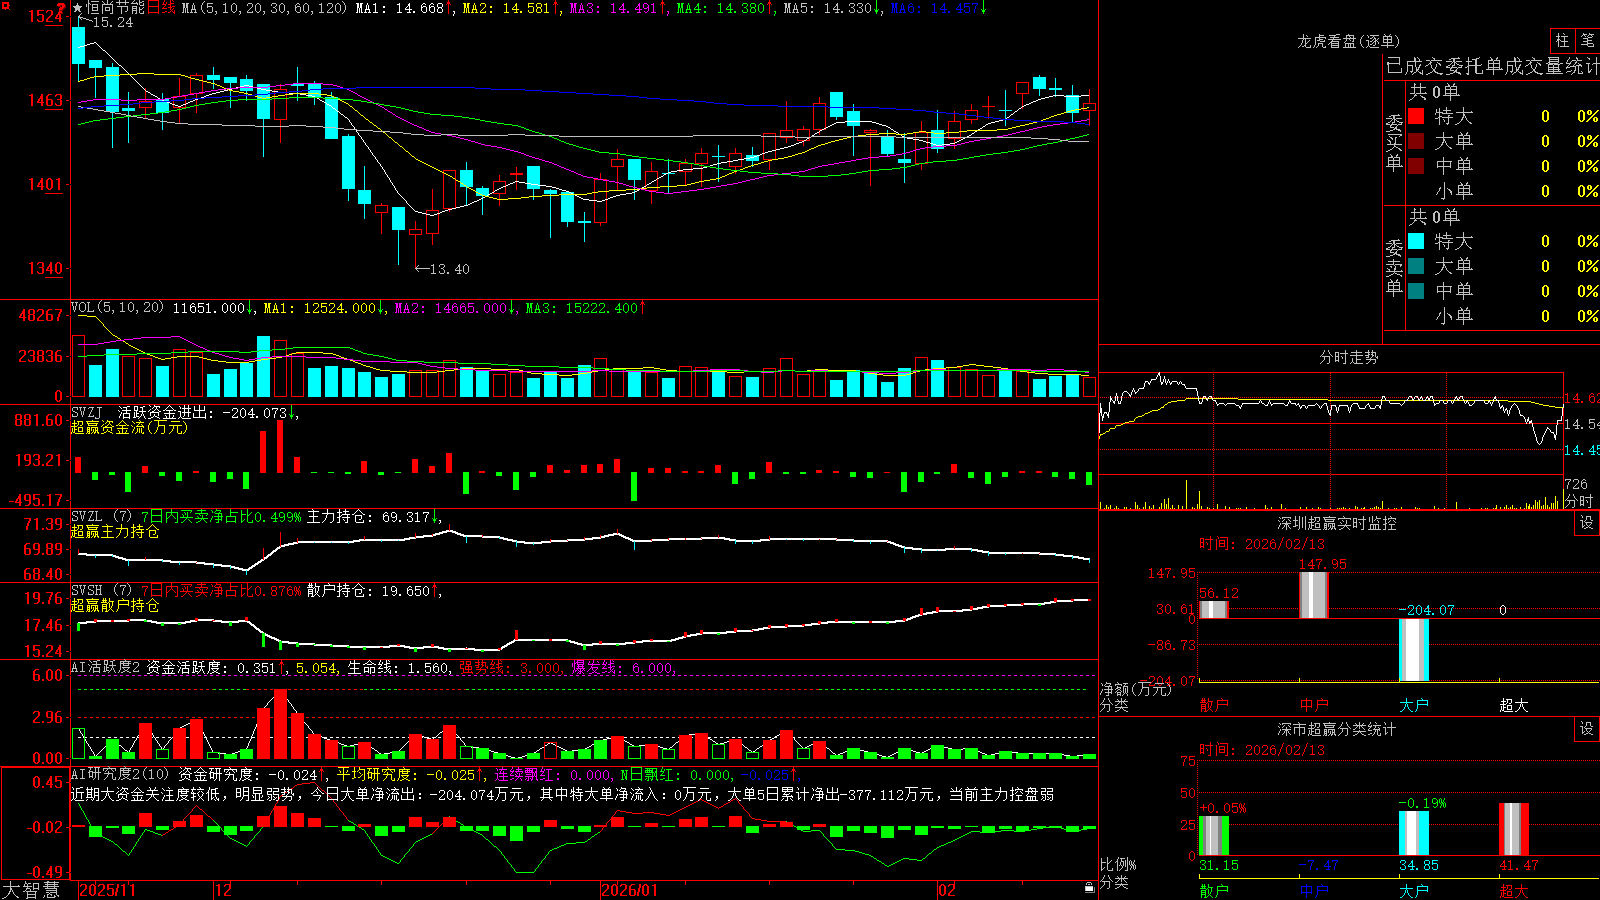Click the 龙虎看盘(逐单) panel title
The height and width of the screenshot is (900, 1600).
click(x=1349, y=41)
